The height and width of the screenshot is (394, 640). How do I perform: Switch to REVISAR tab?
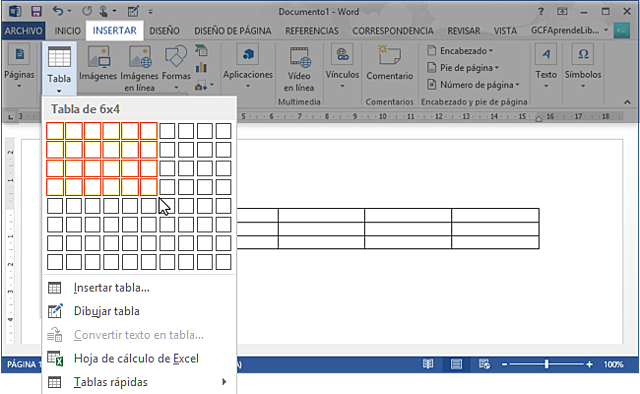click(464, 31)
